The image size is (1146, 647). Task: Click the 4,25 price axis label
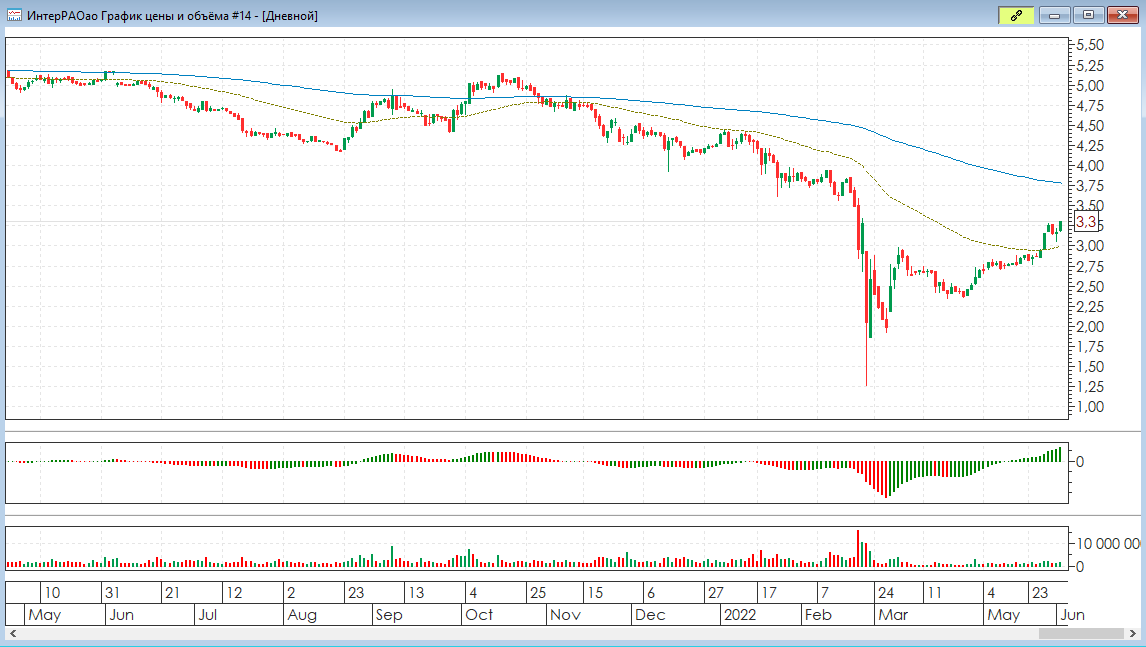[1090, 146]
